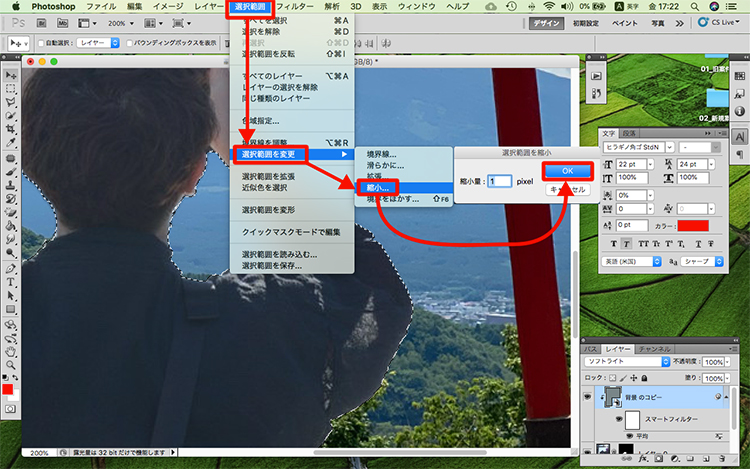Viewport: 750px width, 469px height.
Task: Enable the show bounding box checkbox
Action: point(129,43)
